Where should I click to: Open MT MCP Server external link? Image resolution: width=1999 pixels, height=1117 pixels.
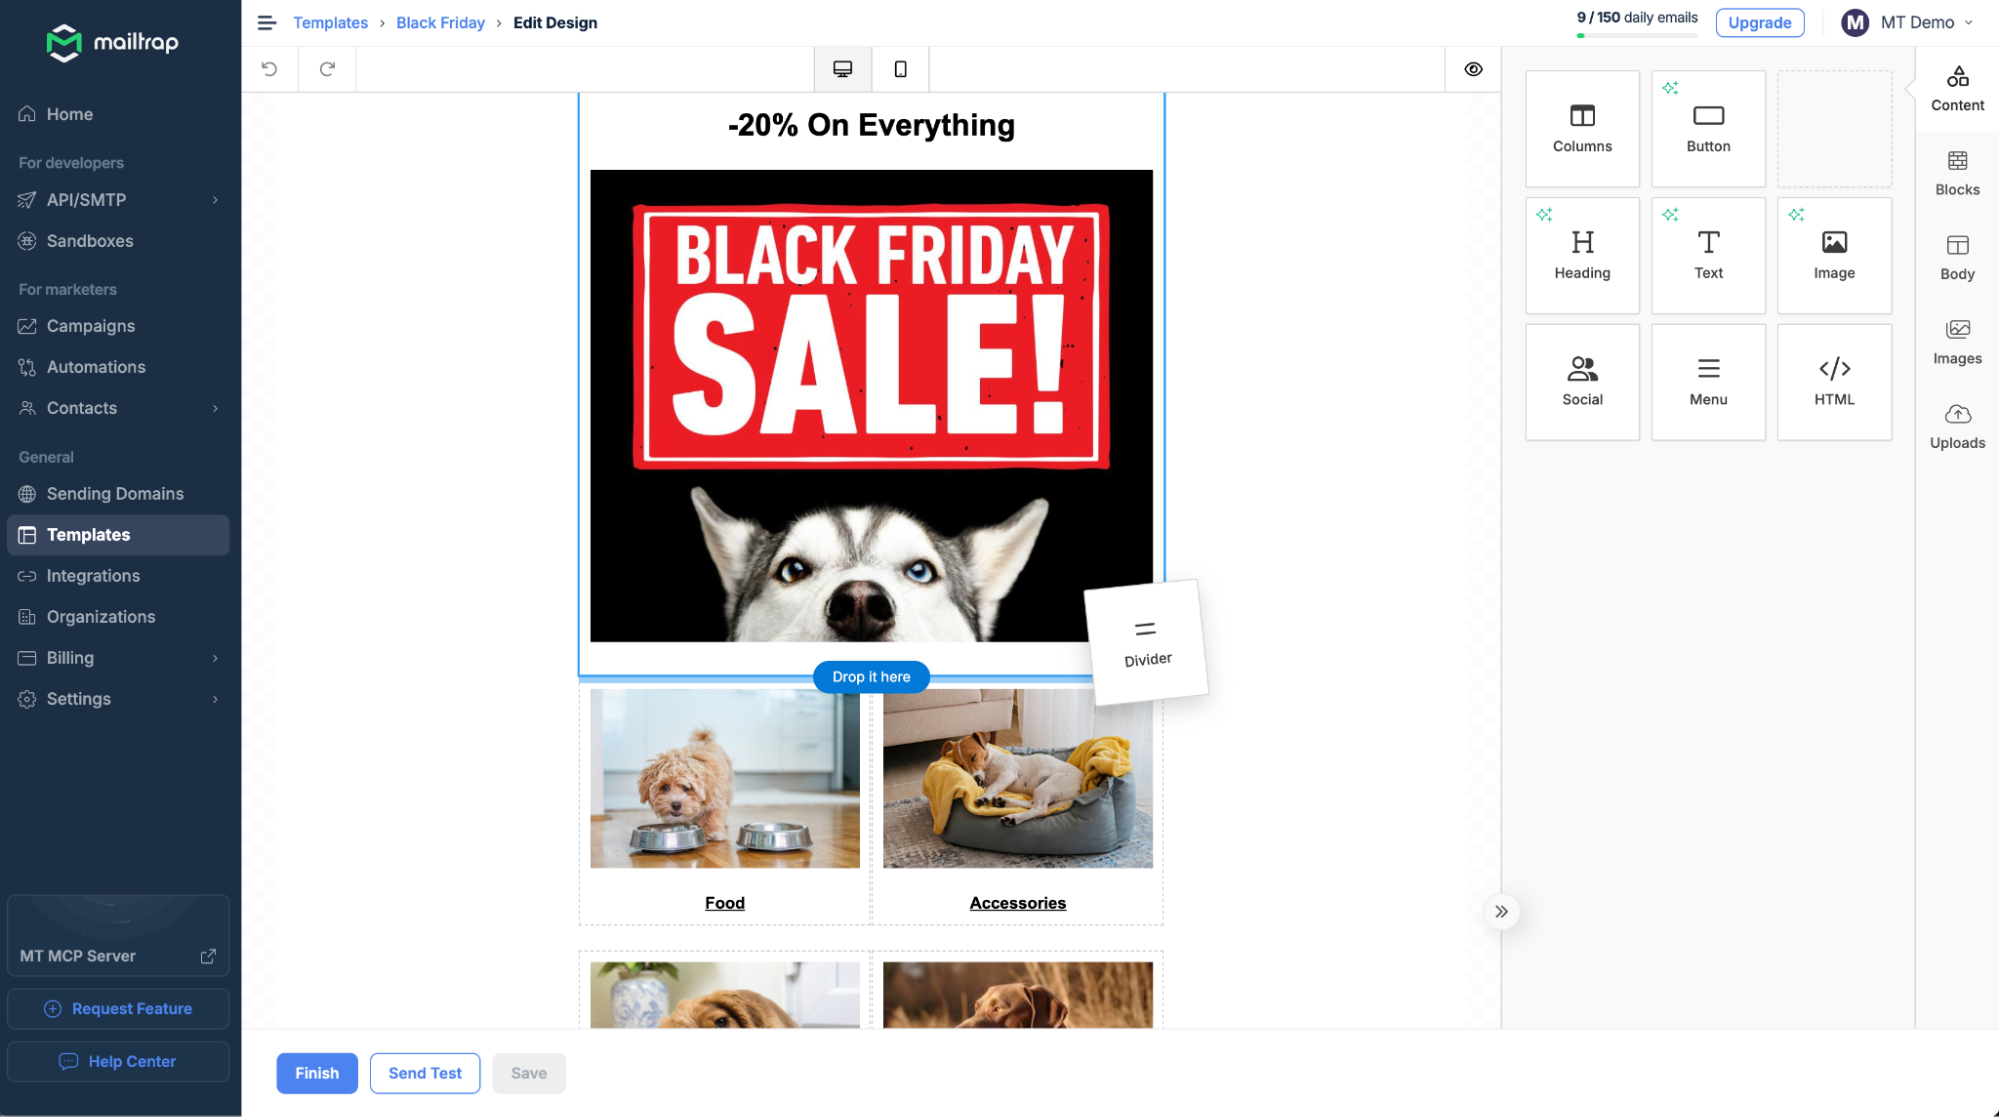(208, 956)
